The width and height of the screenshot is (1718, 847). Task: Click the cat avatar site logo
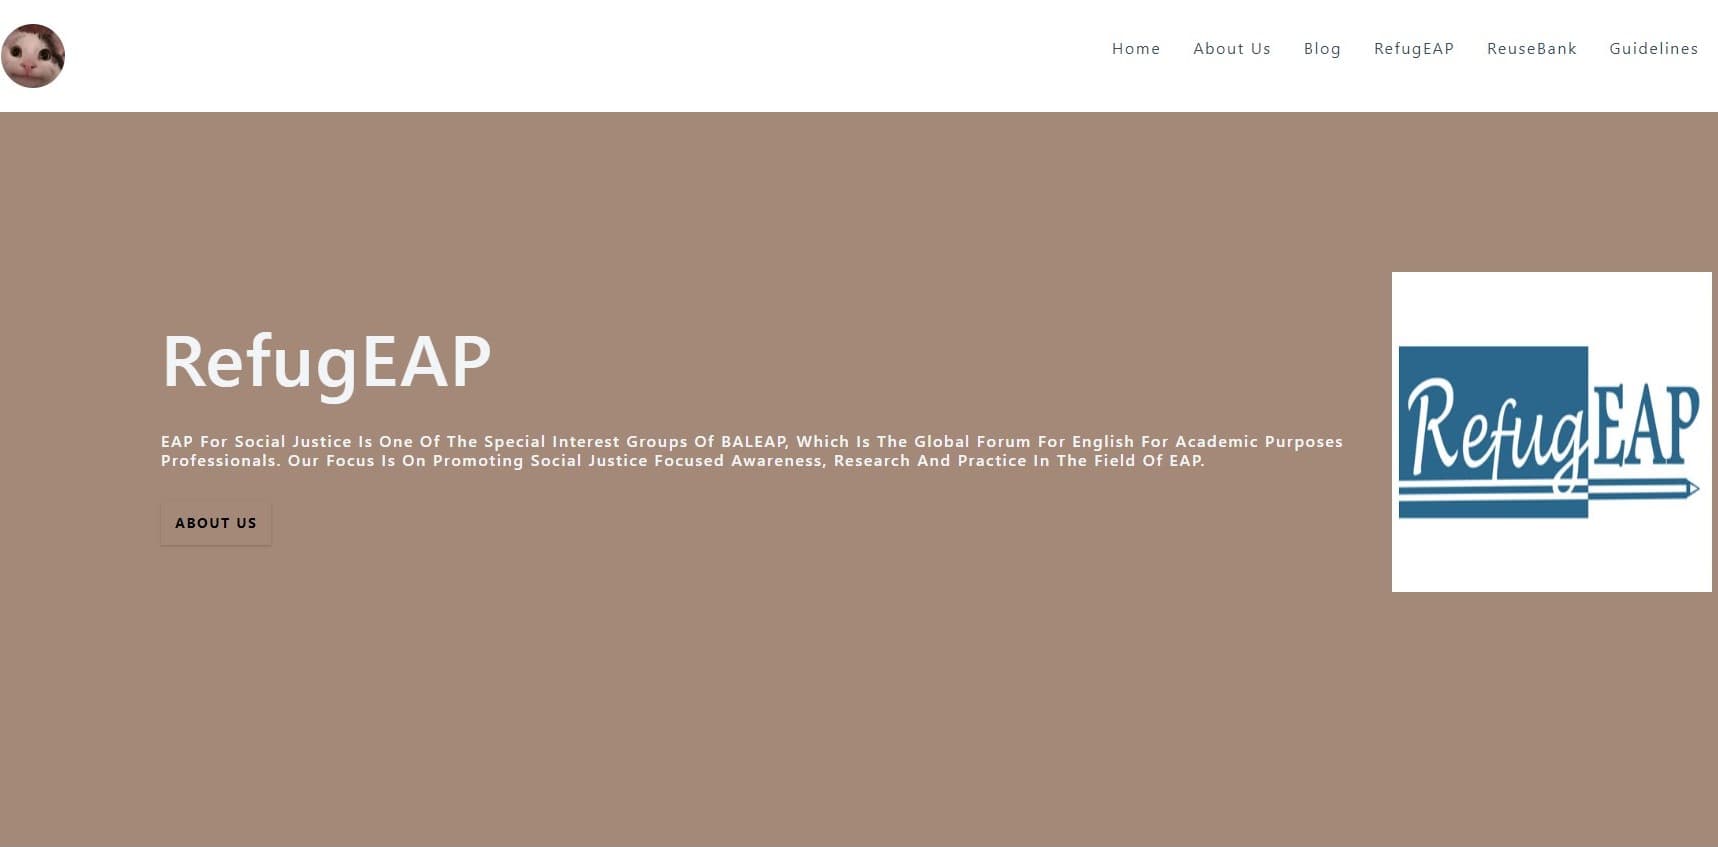33,56
